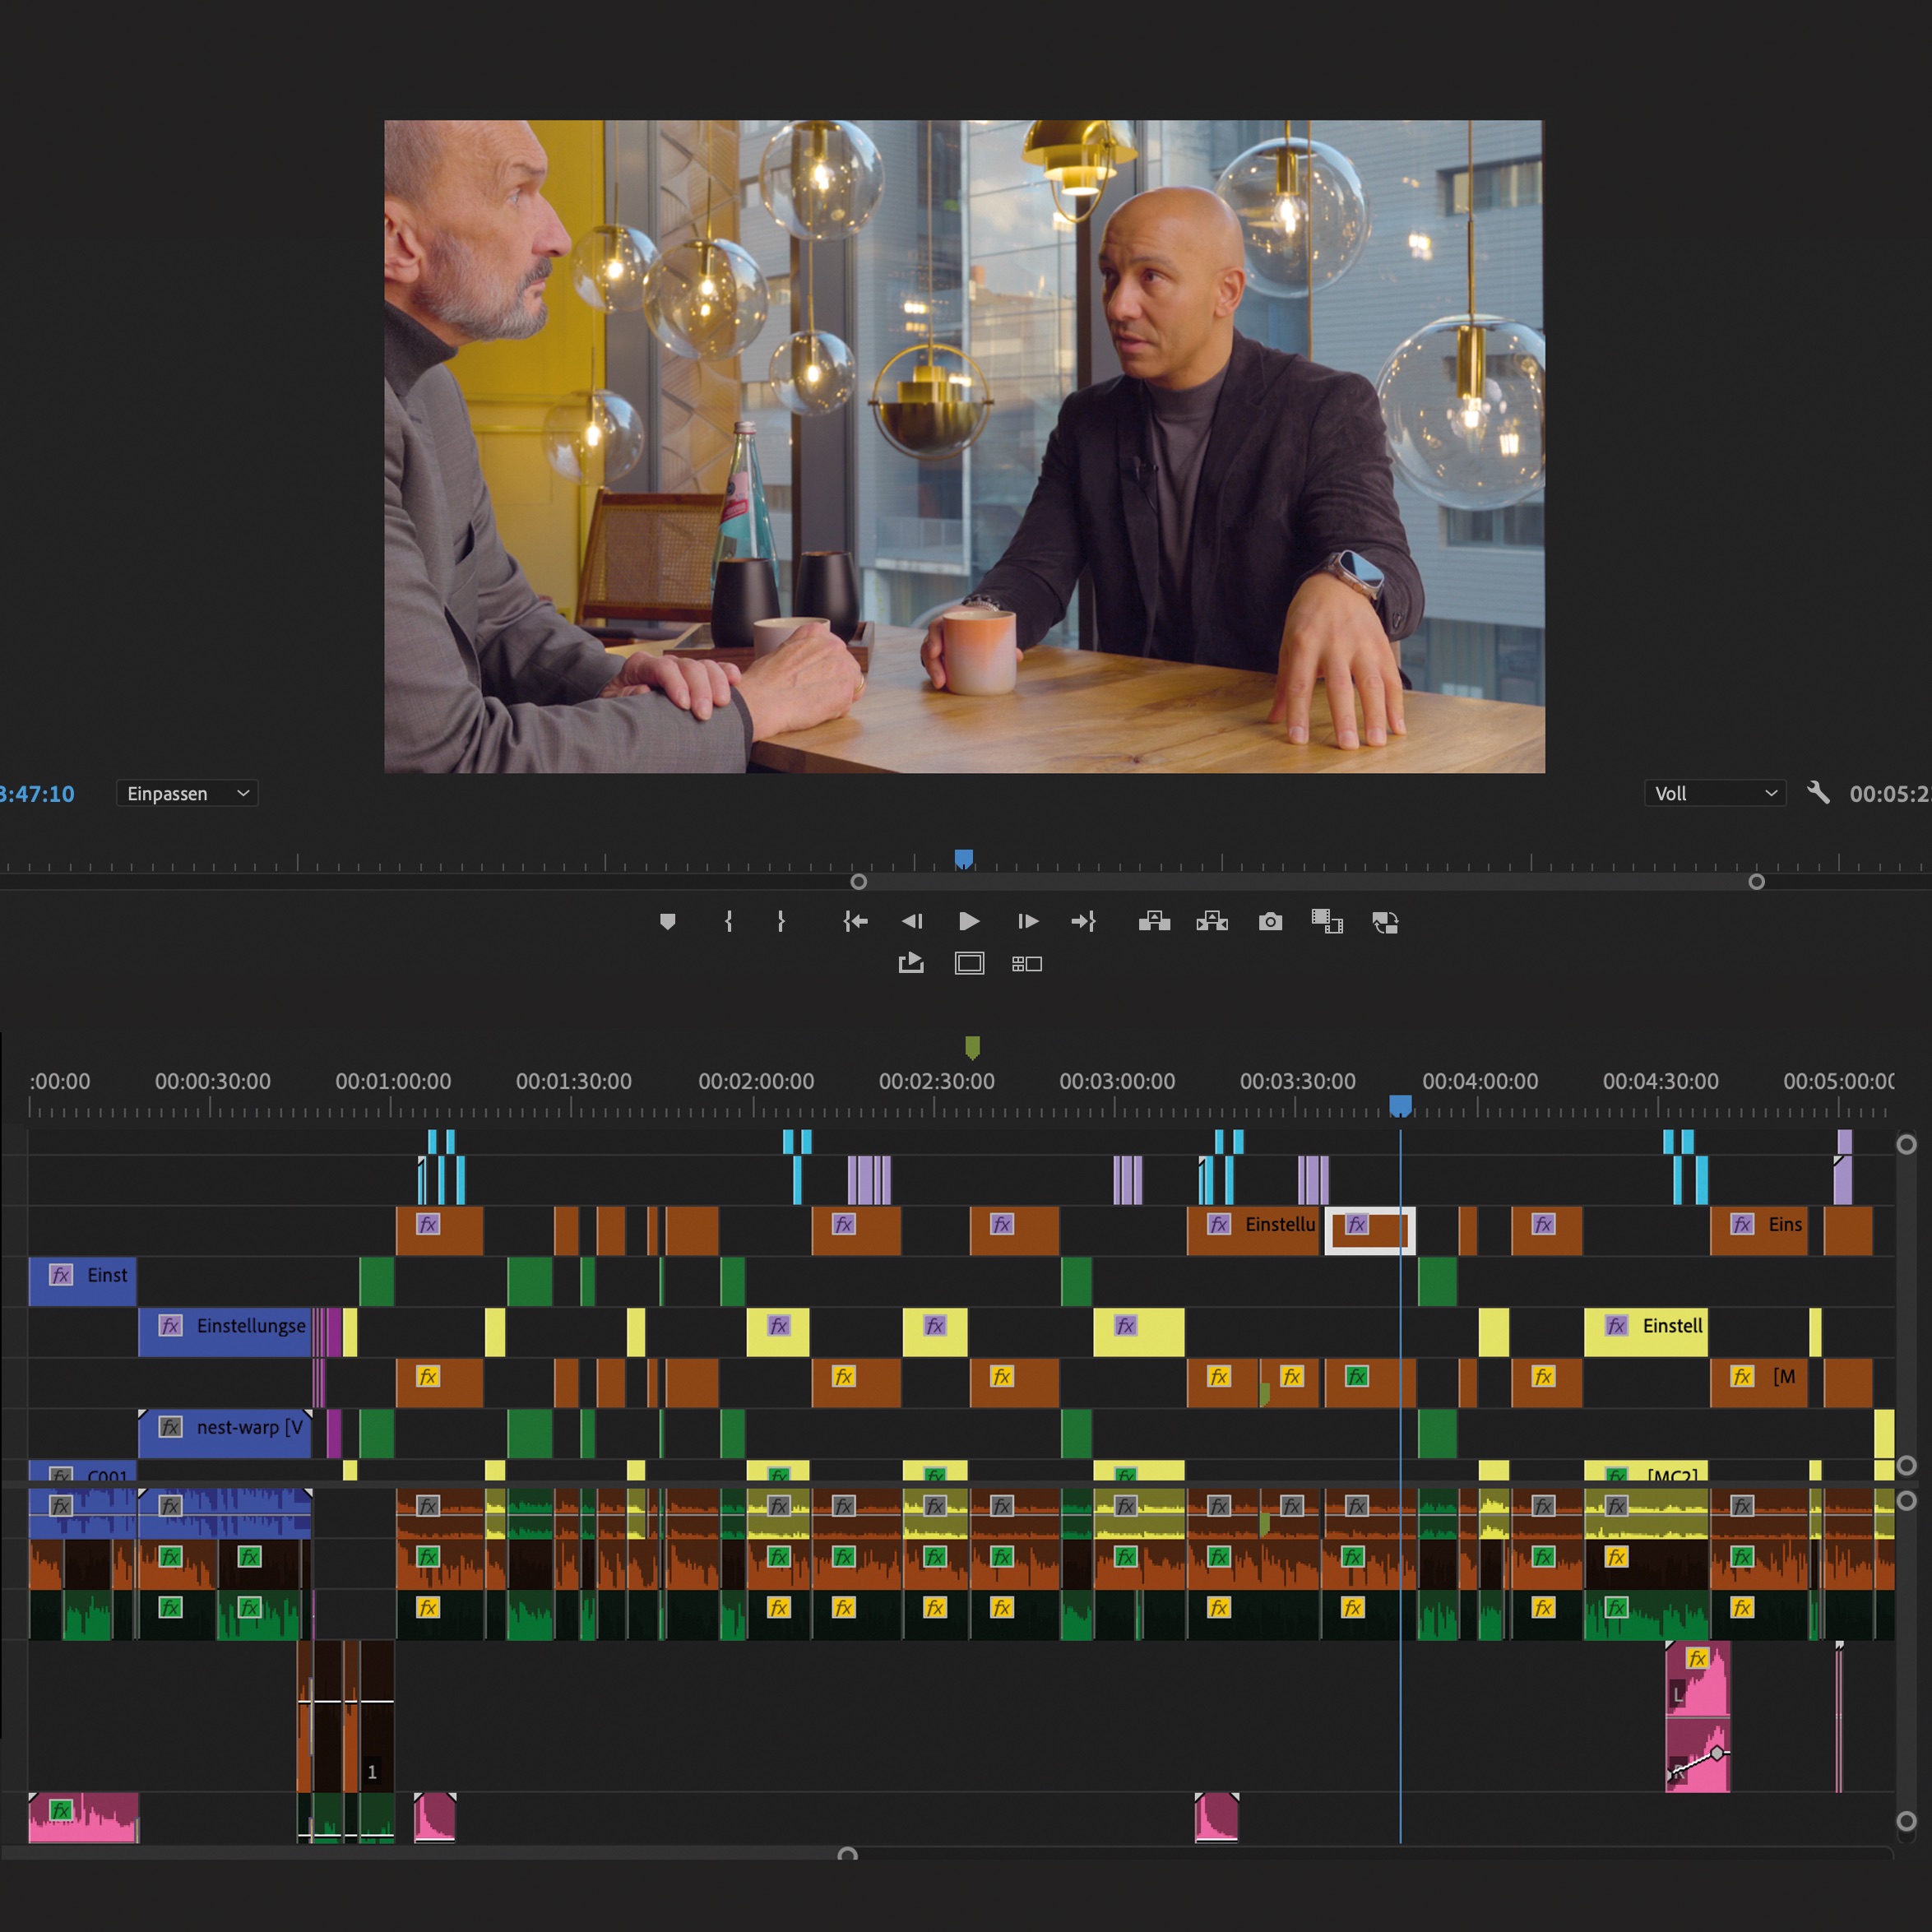Click the blue timeline playhead handle
The height and width of the screenshot is (1932, 1932).
(x=1400, y=1105)
